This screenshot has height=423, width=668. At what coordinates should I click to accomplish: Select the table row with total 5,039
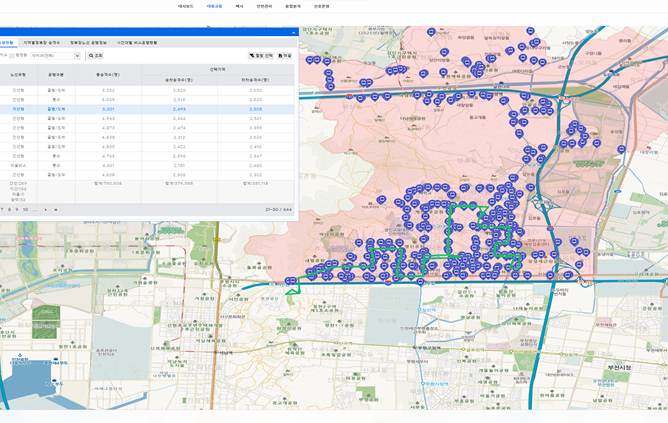click(x=147, y=100)
